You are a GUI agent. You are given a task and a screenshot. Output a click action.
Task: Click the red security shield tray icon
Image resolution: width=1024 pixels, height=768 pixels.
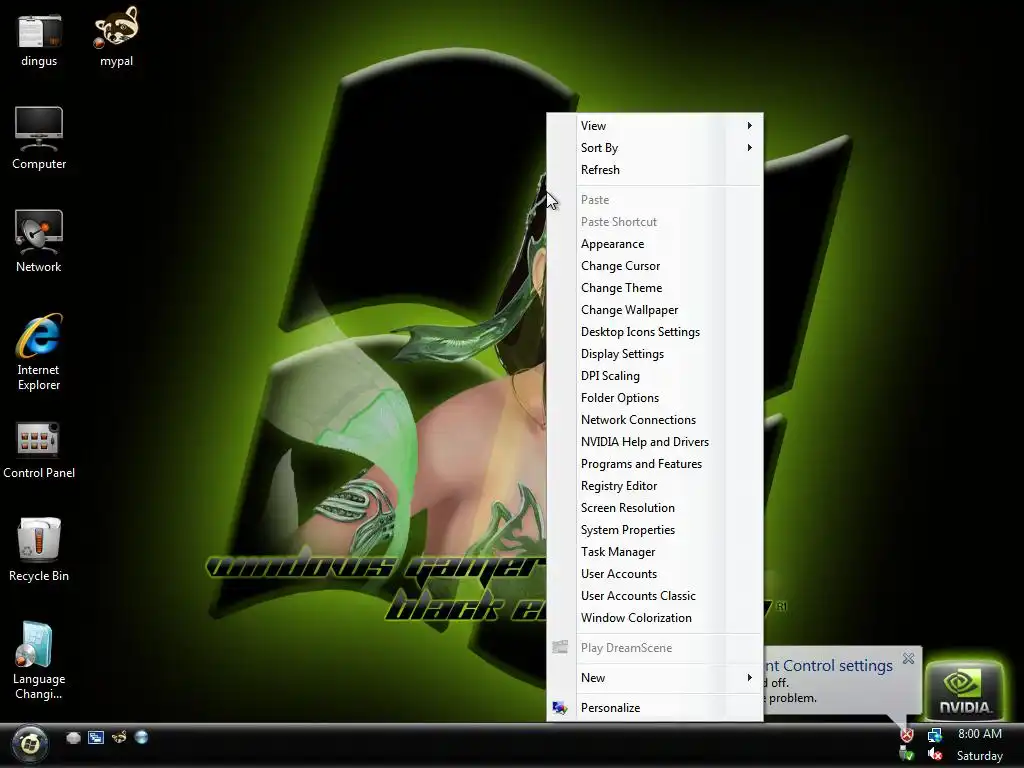point(906,735)
